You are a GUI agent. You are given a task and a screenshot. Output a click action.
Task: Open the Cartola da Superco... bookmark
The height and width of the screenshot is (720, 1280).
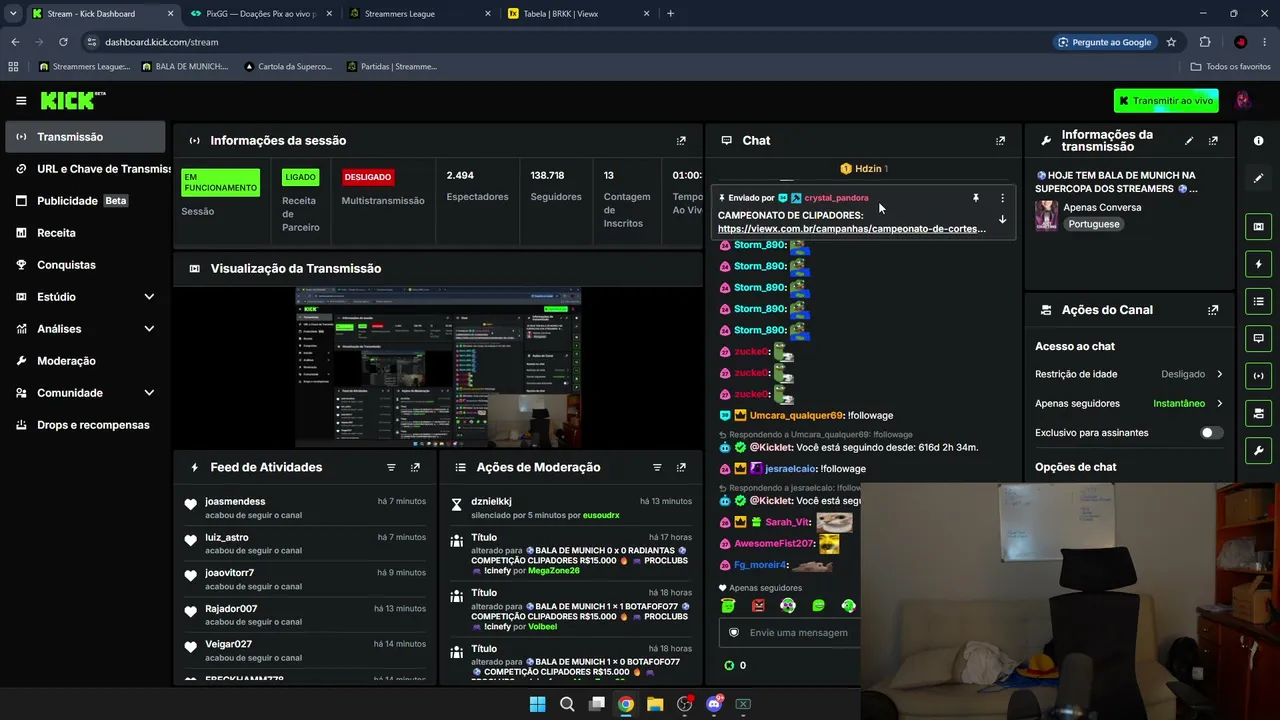288,67
